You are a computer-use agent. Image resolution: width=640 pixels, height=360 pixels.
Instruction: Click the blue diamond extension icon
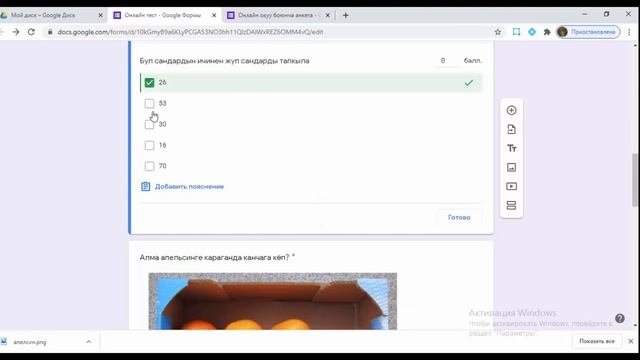(532, 32)
